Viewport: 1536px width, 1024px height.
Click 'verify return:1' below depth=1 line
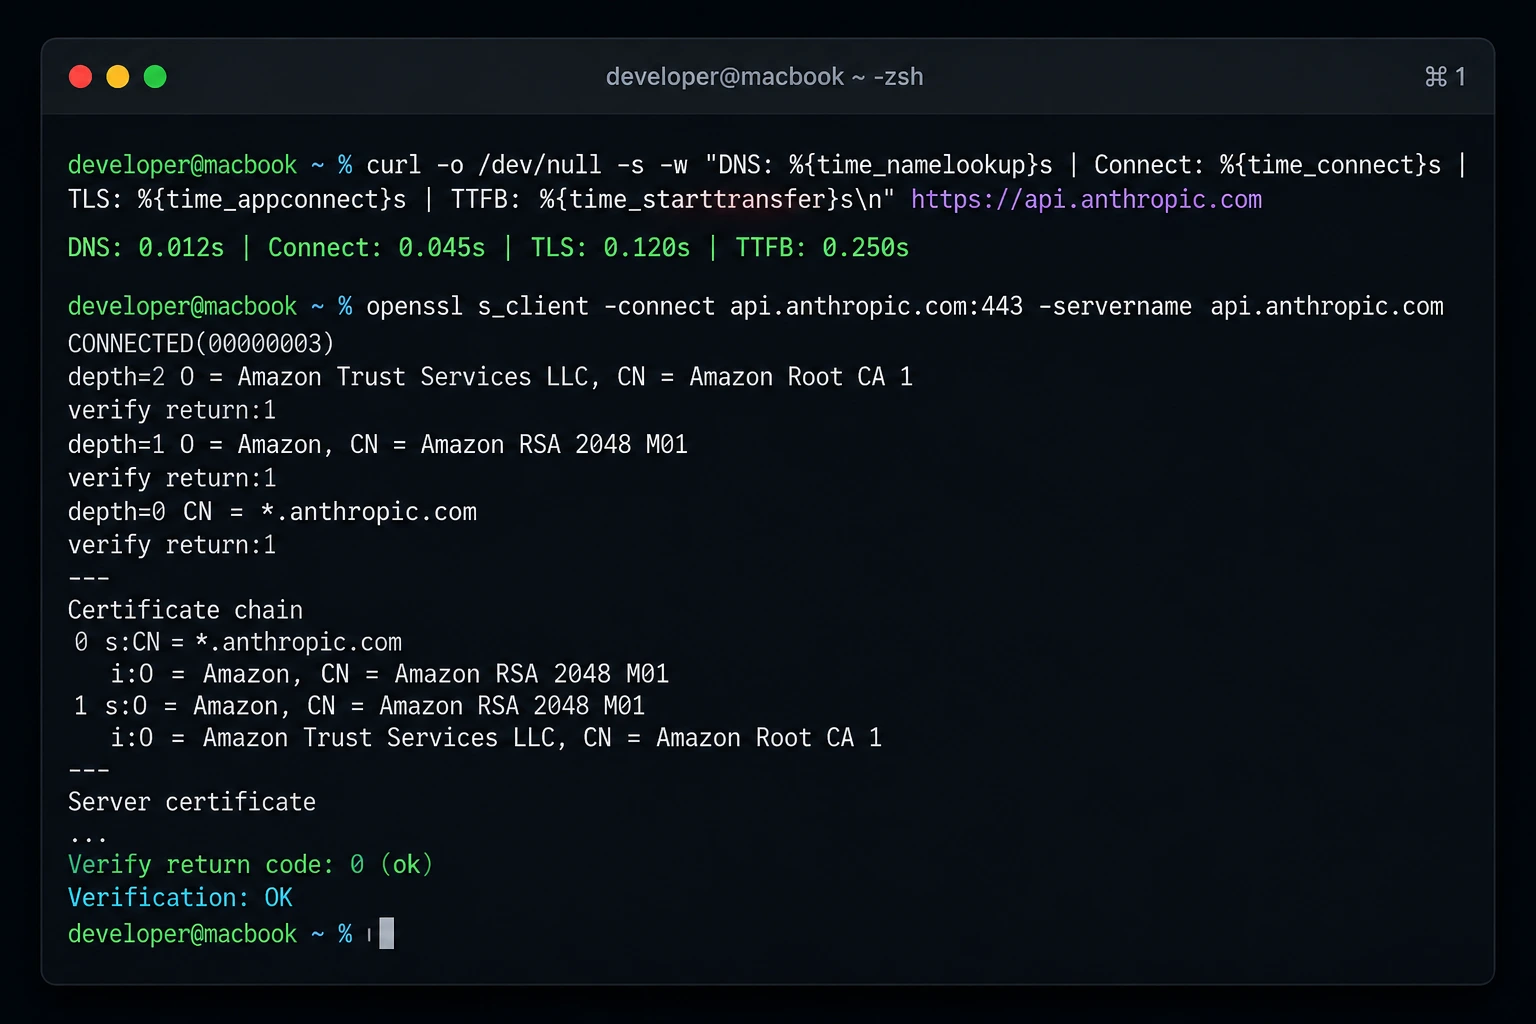coord(172,478)
